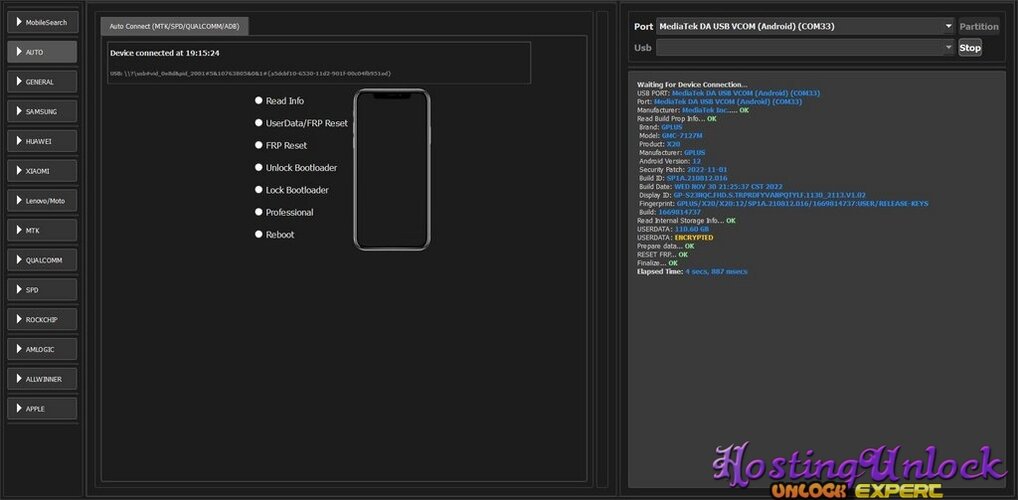Click the Stop button
This screenshot has height=500, width=1018.
pyautogui.click(x=970, y=47)
